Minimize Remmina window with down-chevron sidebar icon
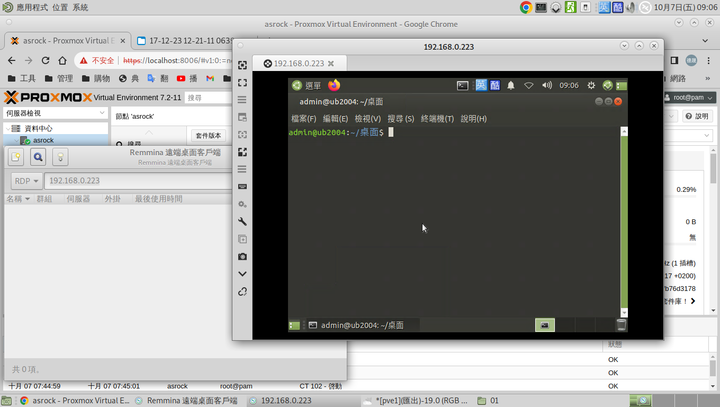The width and height of the screenshot is (720, 407). click(x=242, y=274)
